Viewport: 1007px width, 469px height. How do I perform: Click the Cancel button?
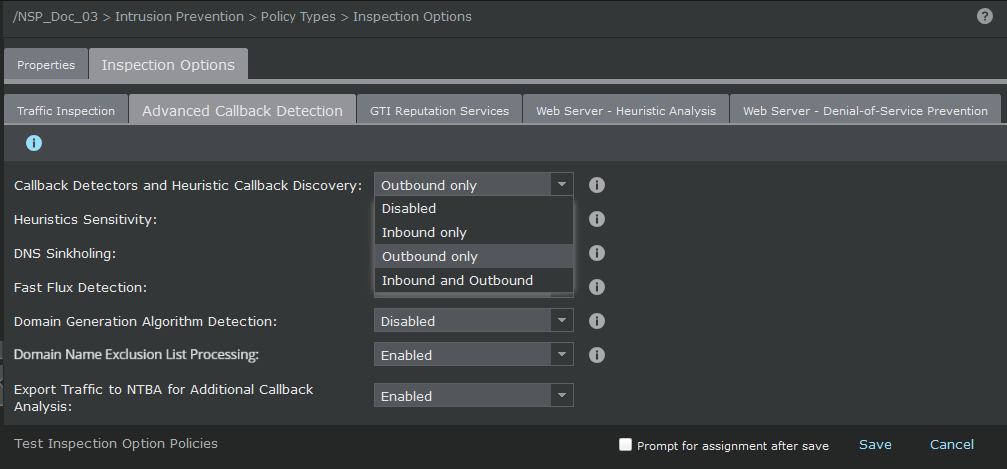point(952,445)
